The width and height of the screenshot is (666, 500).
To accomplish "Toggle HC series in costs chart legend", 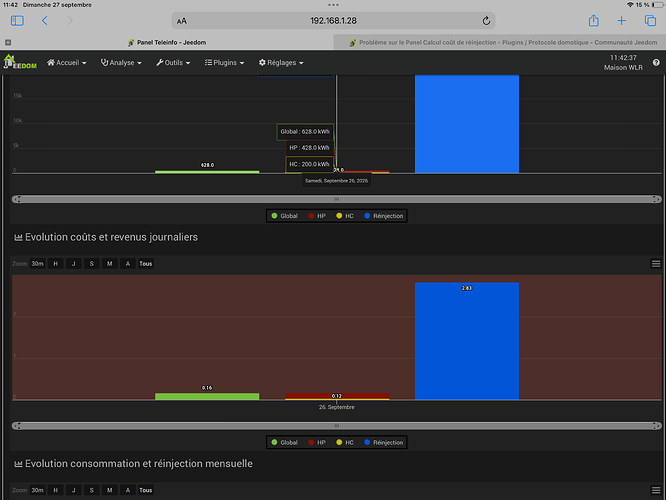I will tap(345, 442).
